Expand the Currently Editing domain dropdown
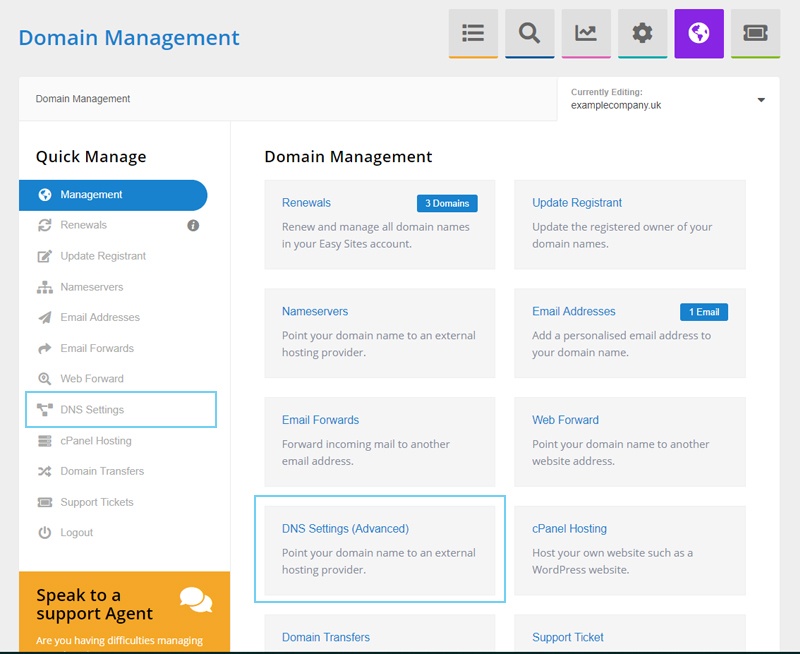Image resolution: width=800 pixels, height=654 pixels. (761, 100)
